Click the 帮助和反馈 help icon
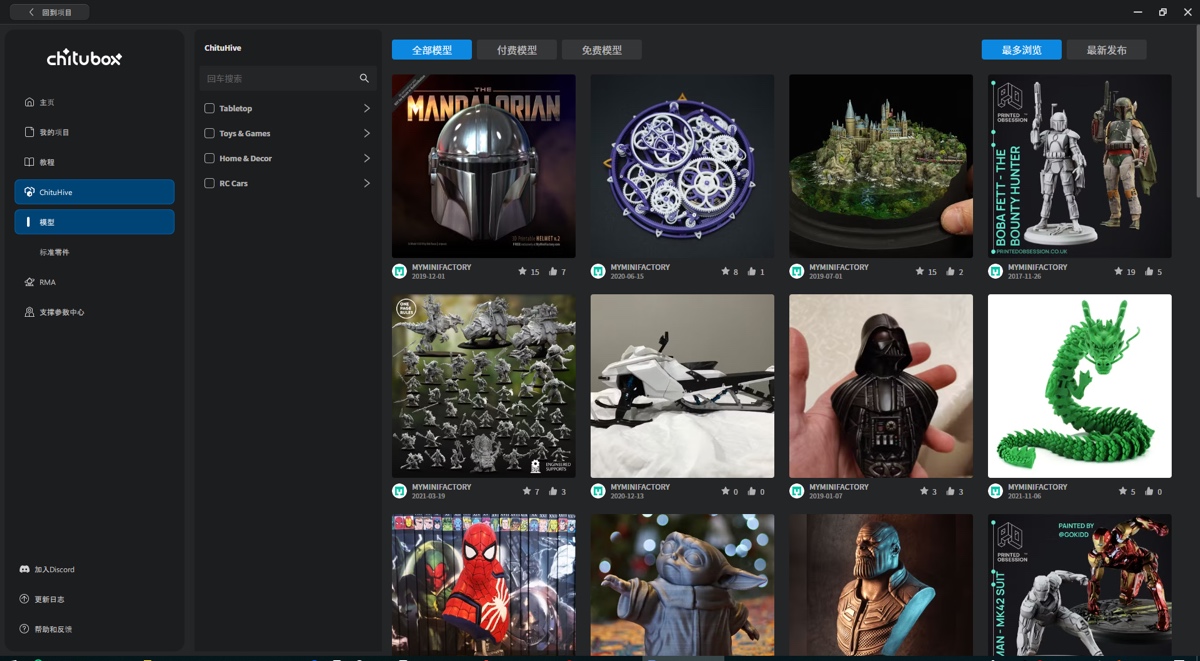This screenshot has height=661, width=1200. click(x=25, y=629)
